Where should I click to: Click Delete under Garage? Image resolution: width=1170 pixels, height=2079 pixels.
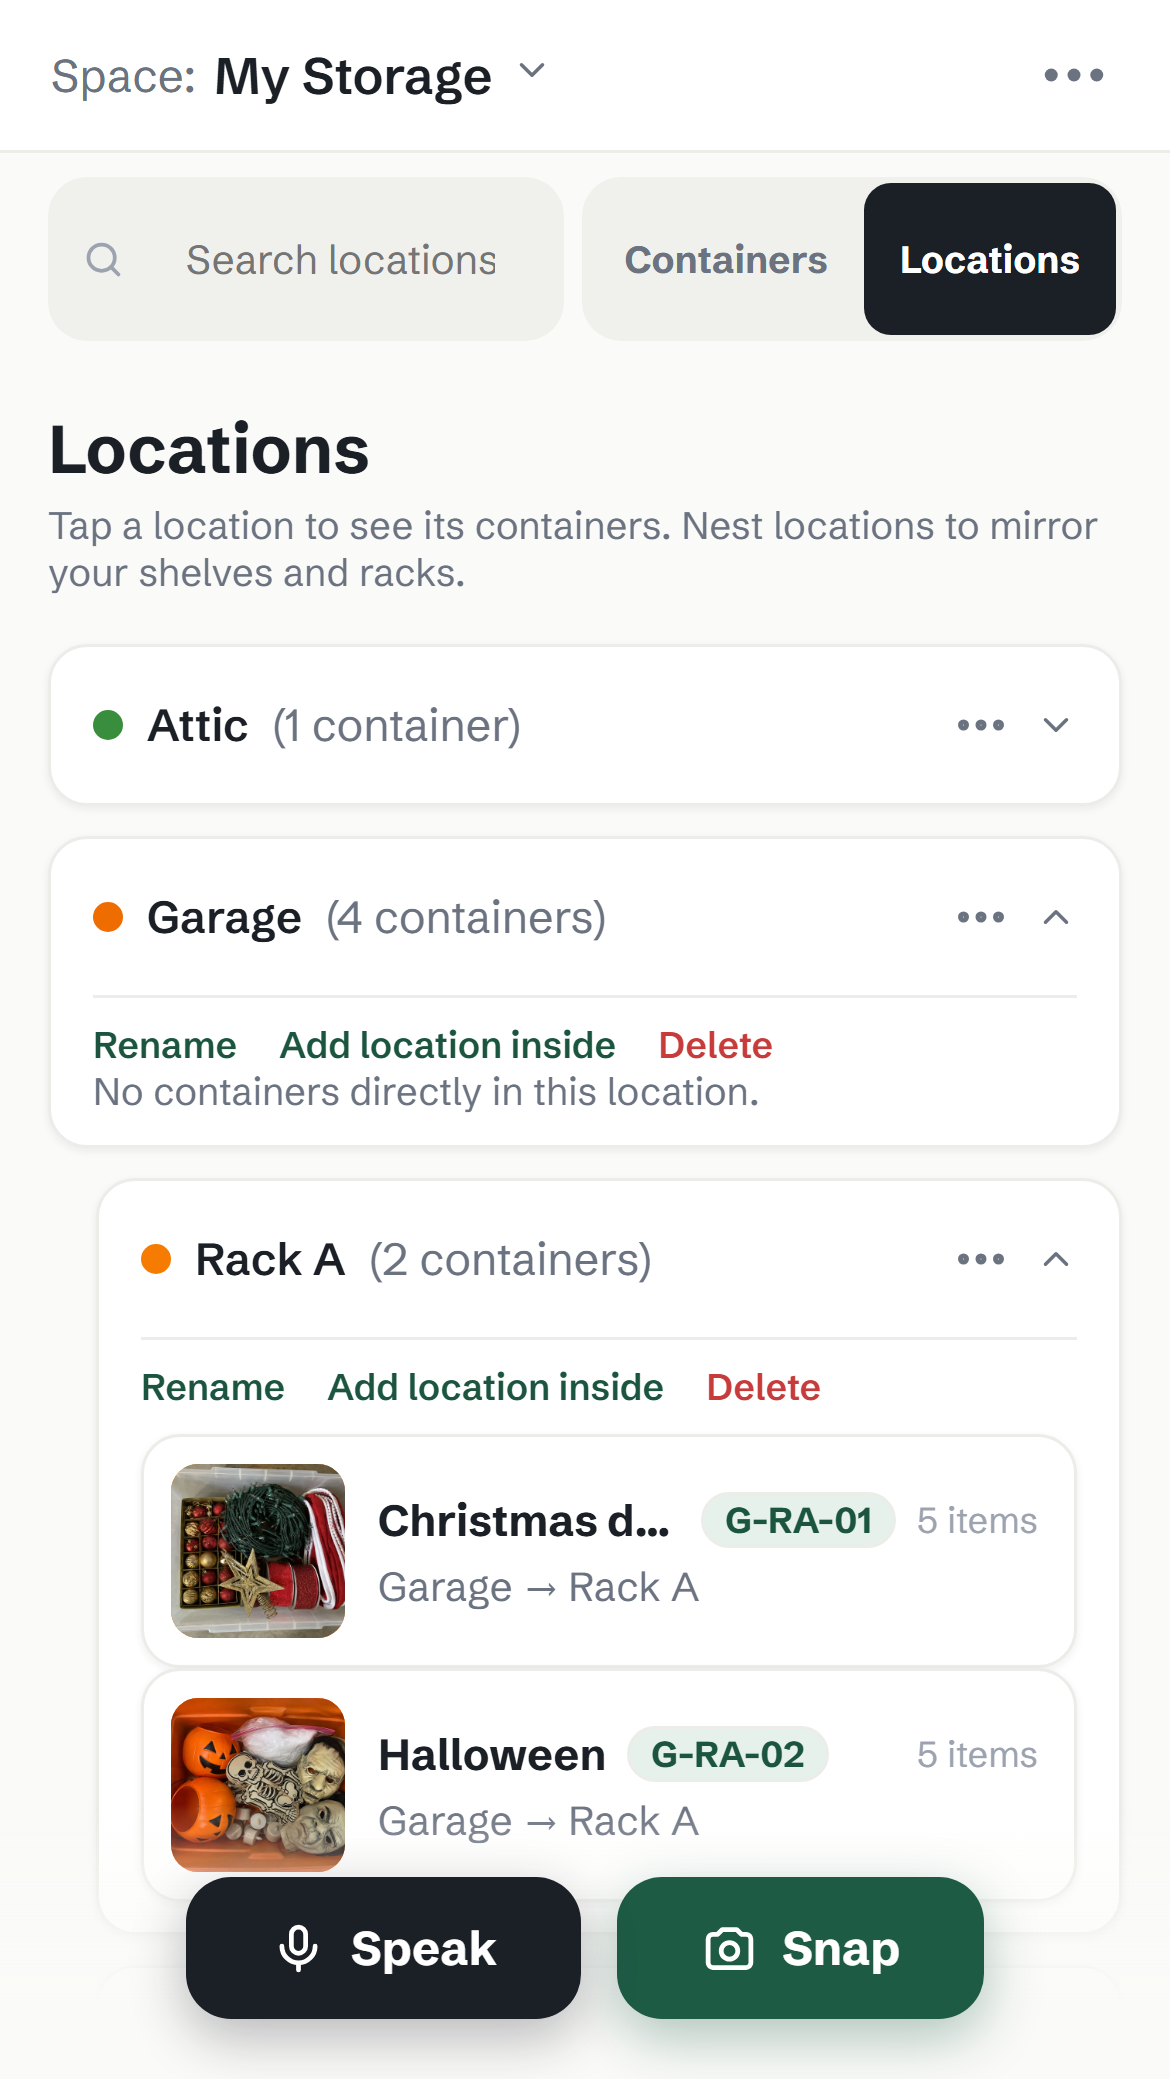click(716, 1045)
